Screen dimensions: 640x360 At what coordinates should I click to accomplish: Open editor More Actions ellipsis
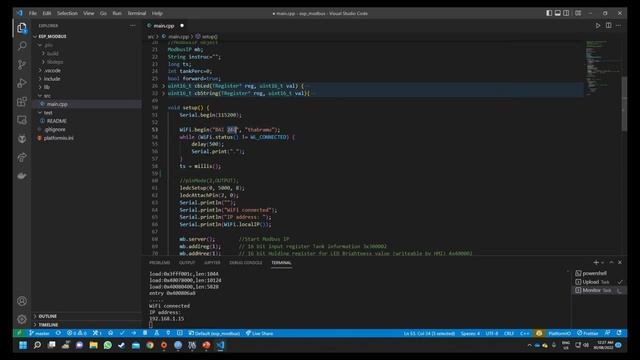(x=619, y=25)
